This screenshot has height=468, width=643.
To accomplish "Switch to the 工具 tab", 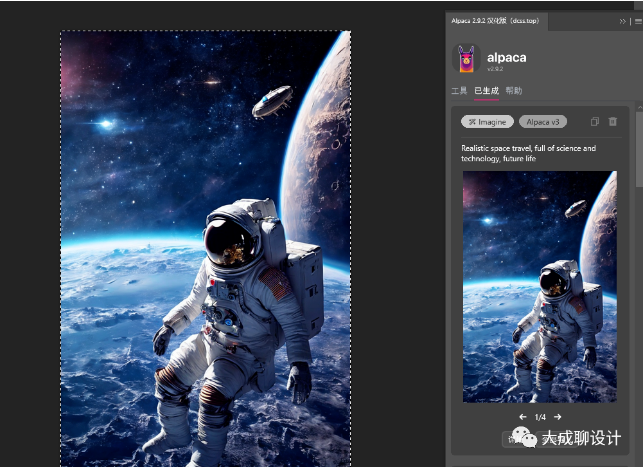I will tap(459, 91).
